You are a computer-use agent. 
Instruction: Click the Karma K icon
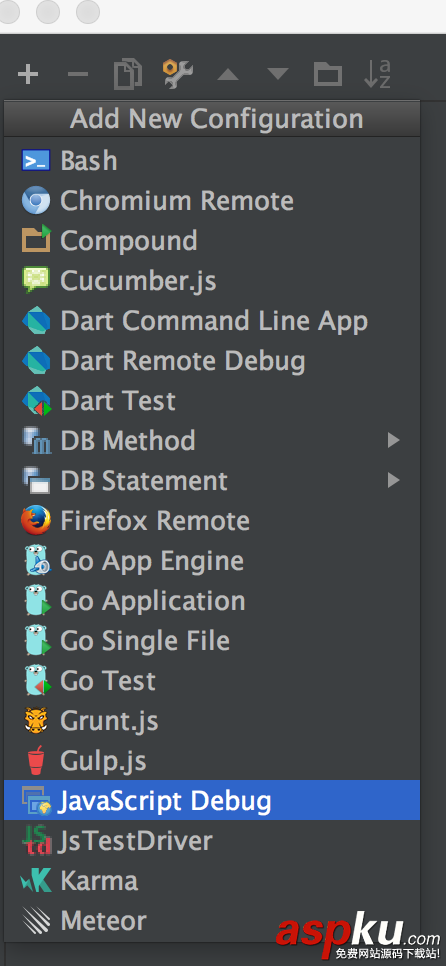(36, 881)
